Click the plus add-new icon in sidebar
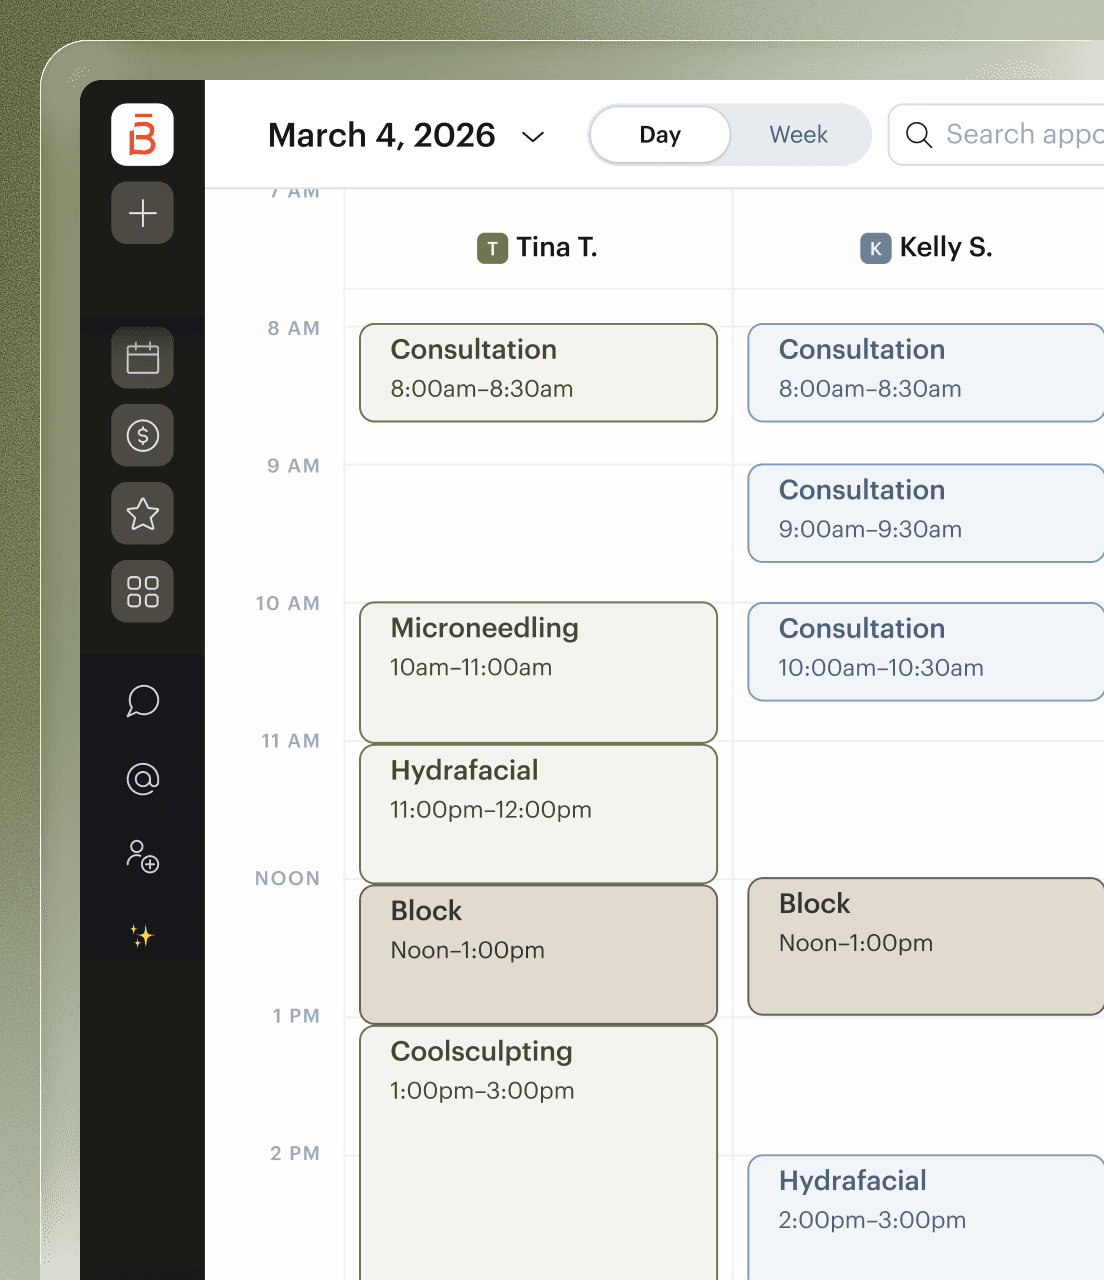This screenshot has height=1280, width=1104. pyautogui.click(x=142, y=213)
